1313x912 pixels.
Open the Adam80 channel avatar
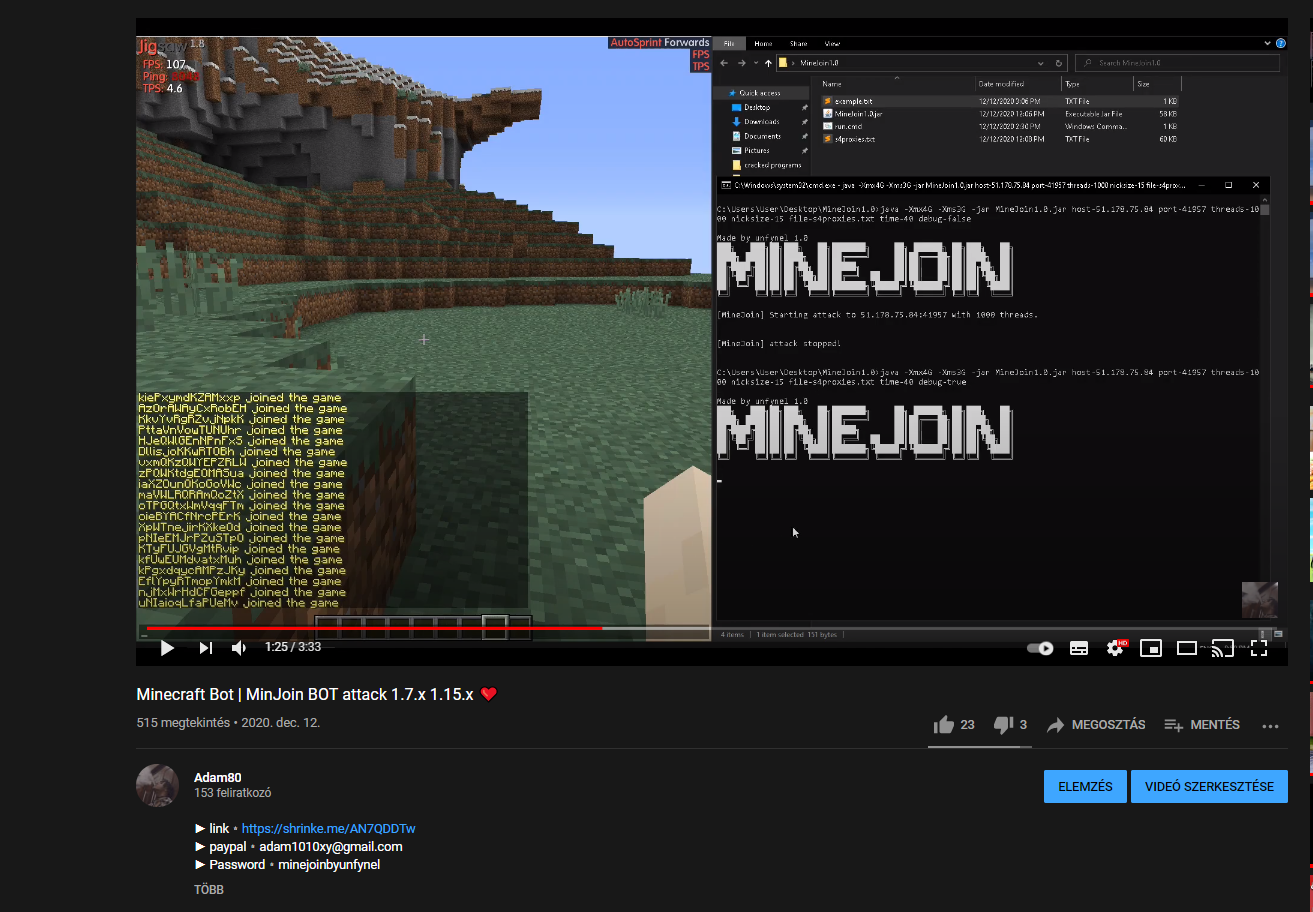pos(157,785)
